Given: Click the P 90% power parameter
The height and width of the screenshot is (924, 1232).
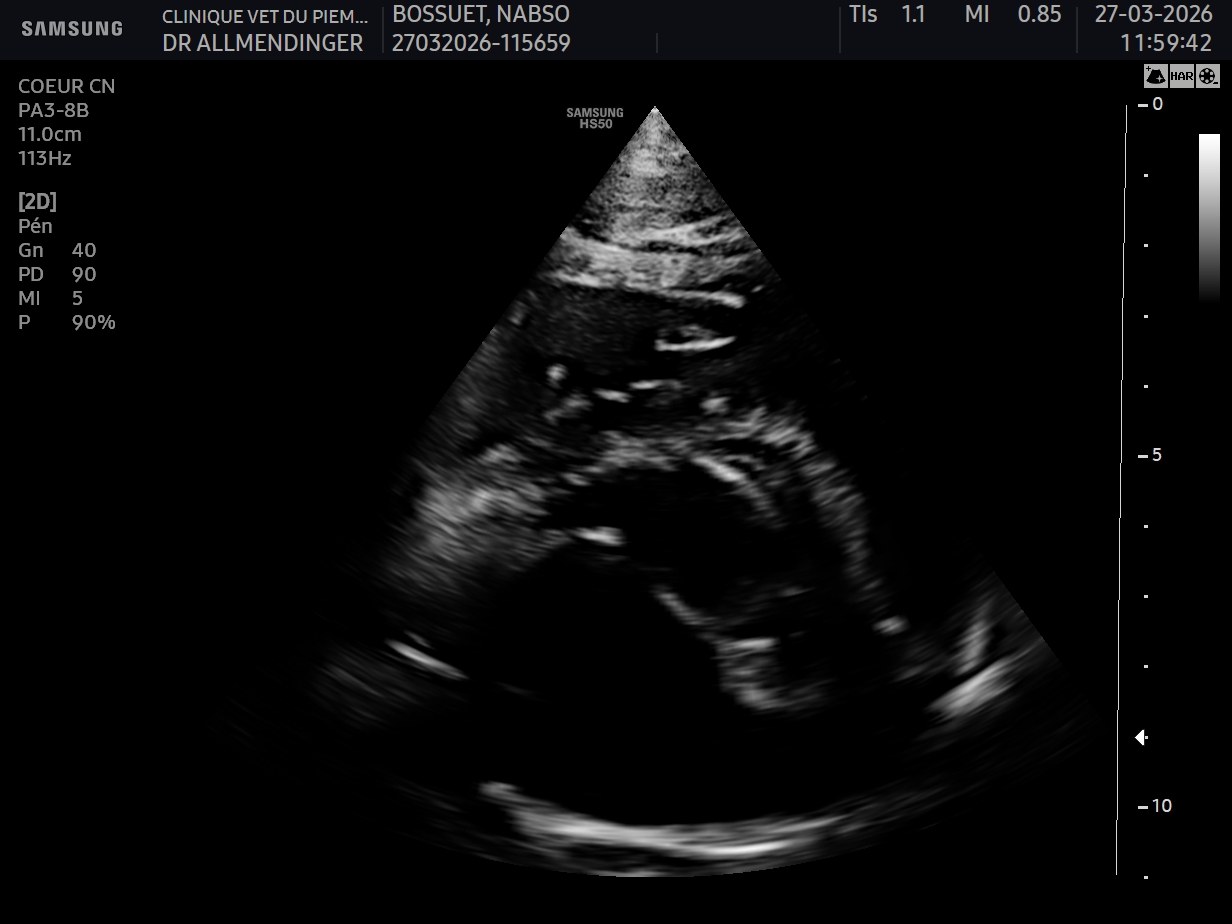Looking at the screenshot, I should click(66, 322).
